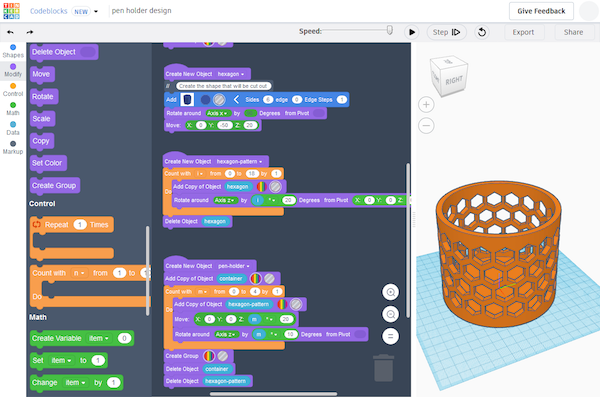Image resolution: width=600 pixels, height=397 pixels.
Task: Zoom out the blocks workspace
Action: pos(391,314)
